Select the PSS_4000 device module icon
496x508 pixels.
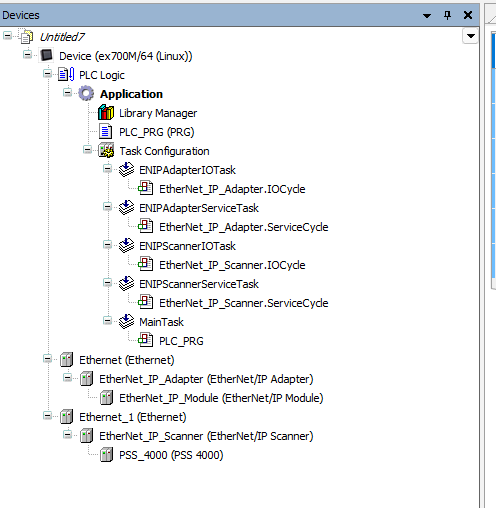tap(106, 455)
